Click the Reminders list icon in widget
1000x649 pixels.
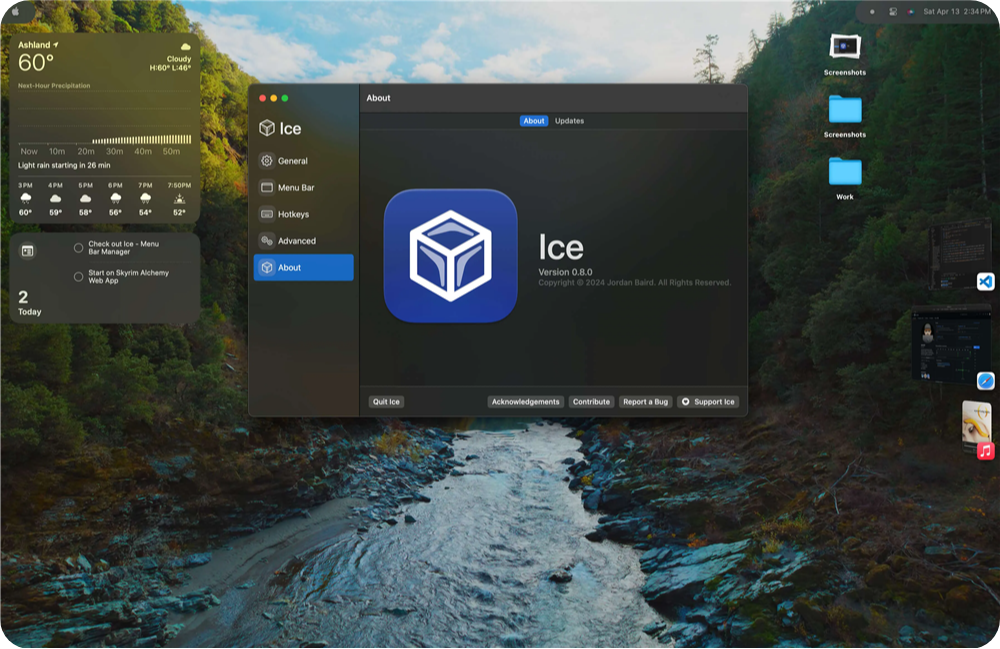click(27, 251)
